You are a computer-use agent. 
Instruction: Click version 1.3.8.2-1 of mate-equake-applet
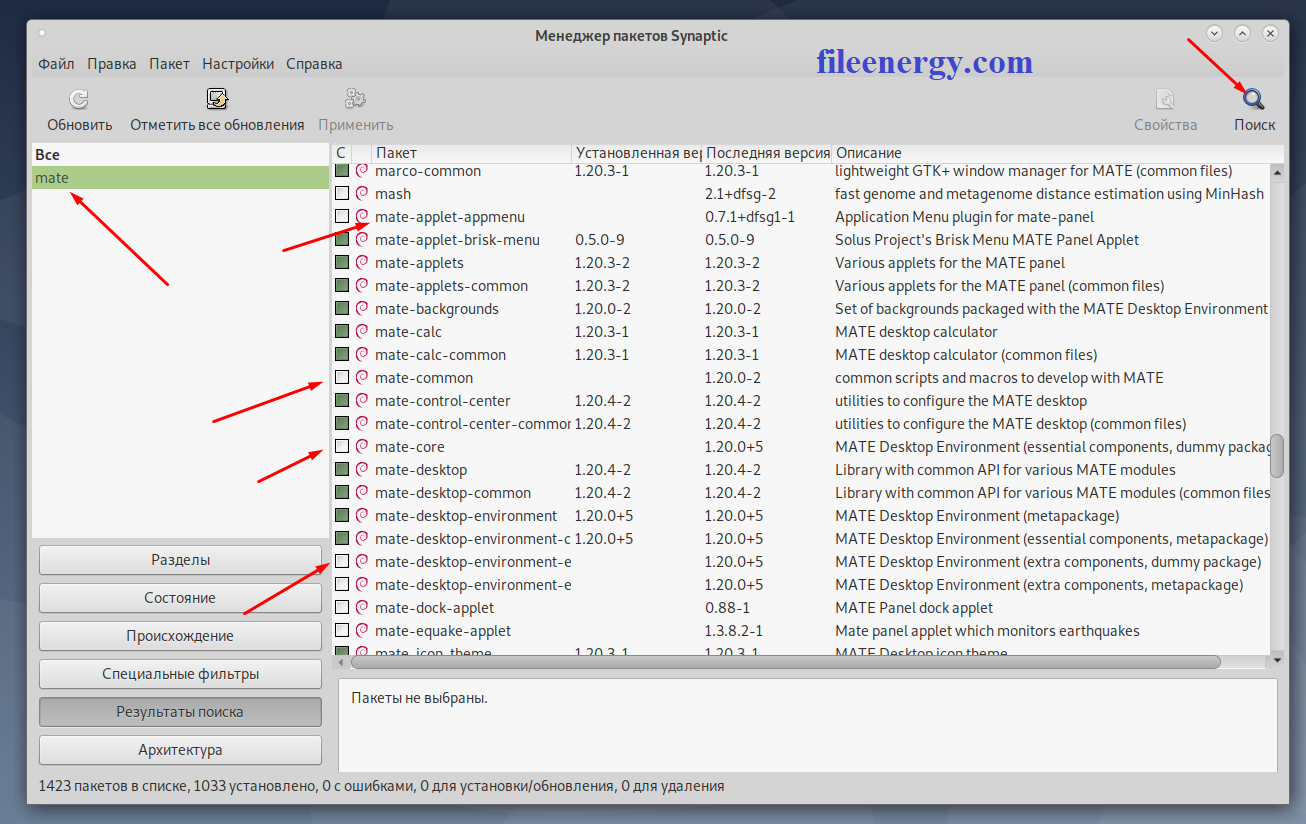click(x=733, y=630)
